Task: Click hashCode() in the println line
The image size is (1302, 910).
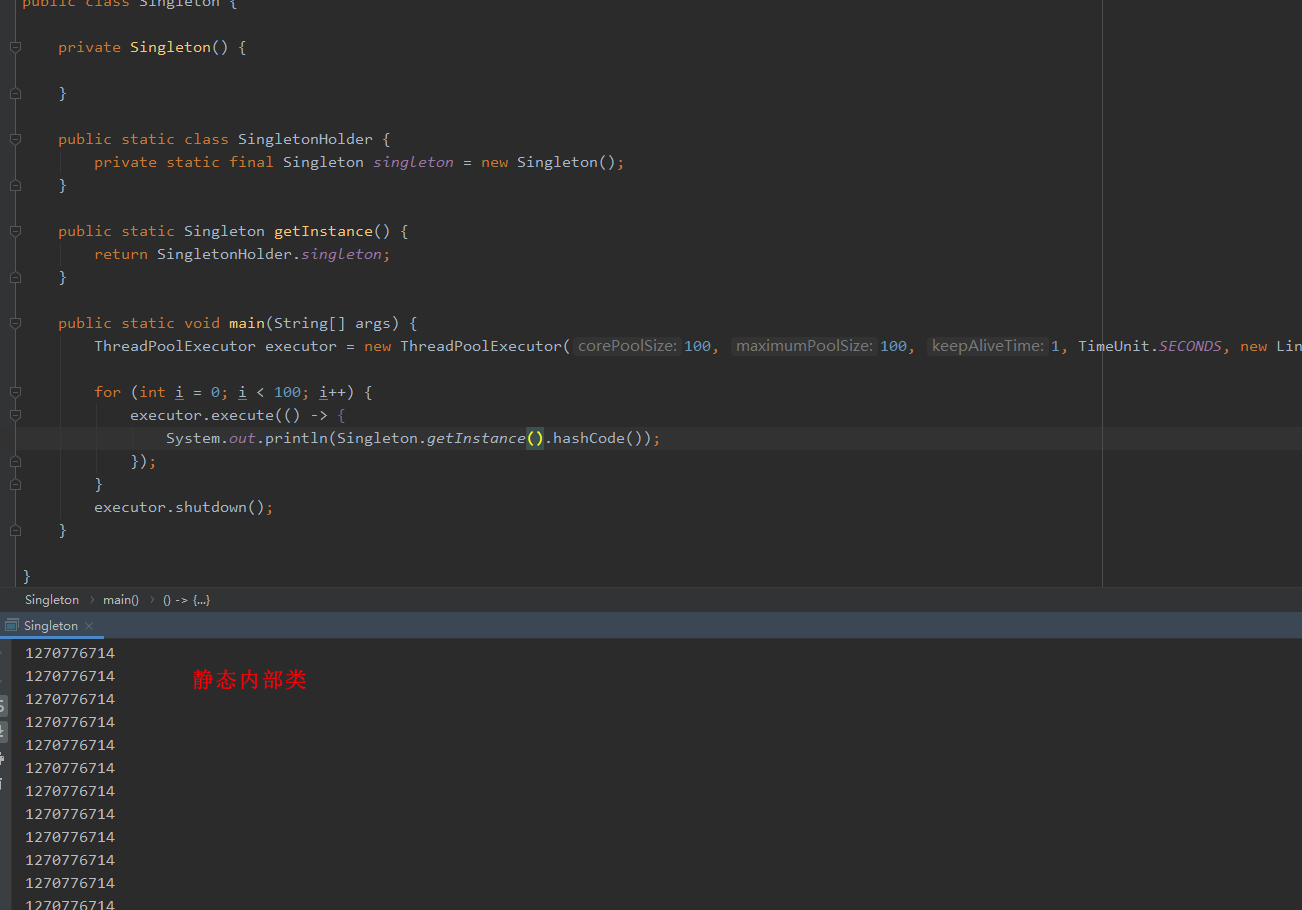Action: [x=598, y=438]
